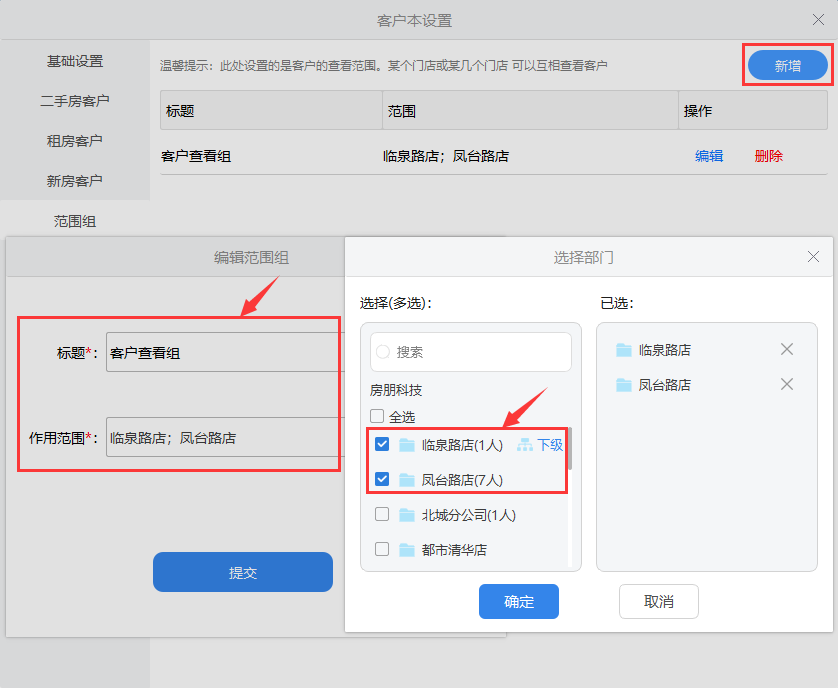Select 都市清华店 row label
This screenshot has width=838, height=688.
point(454,550)
